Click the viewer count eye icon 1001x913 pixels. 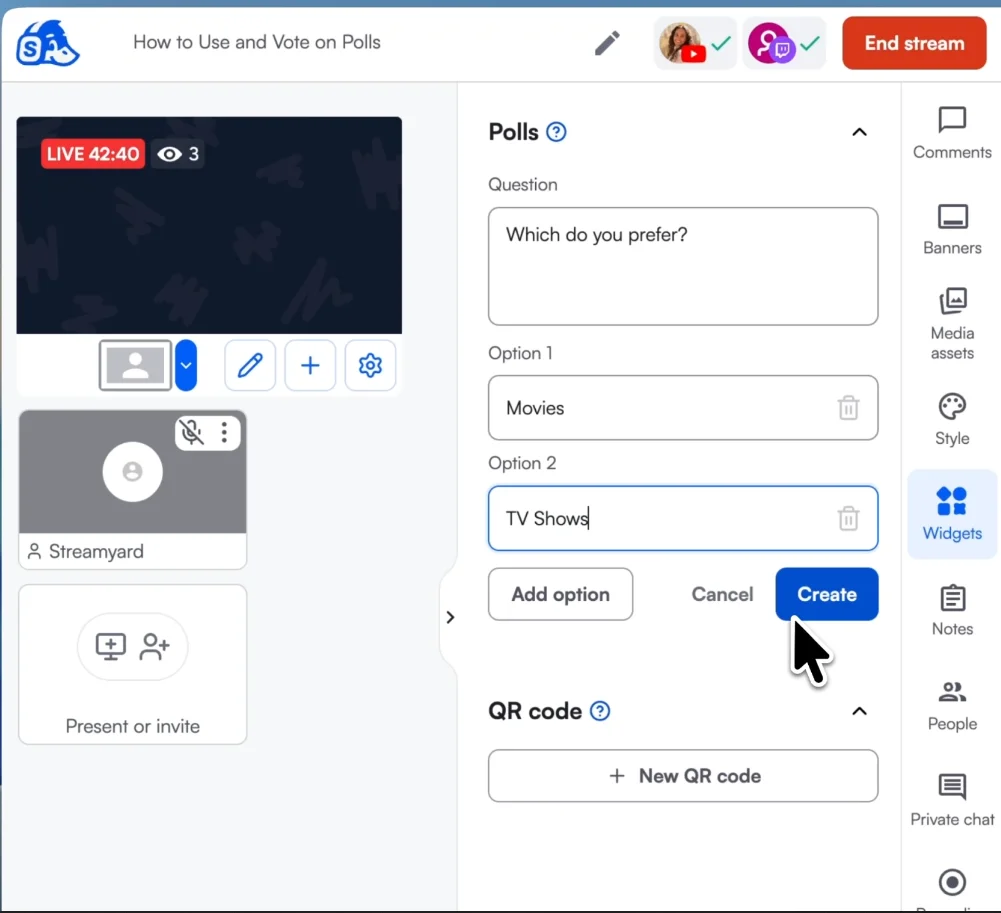click(169, 155)
